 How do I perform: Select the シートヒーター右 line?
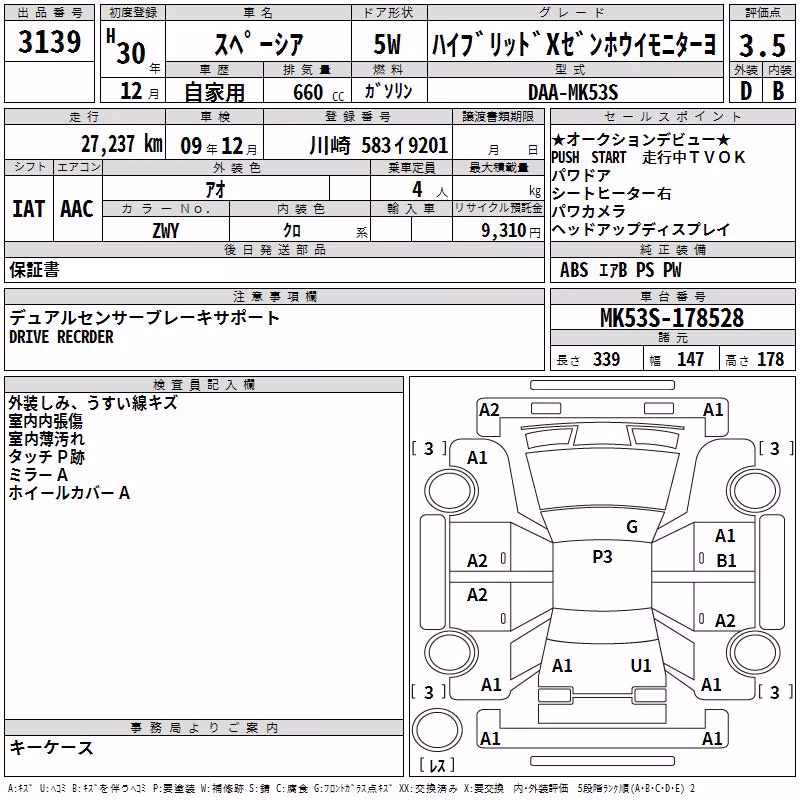pos(611,193)
